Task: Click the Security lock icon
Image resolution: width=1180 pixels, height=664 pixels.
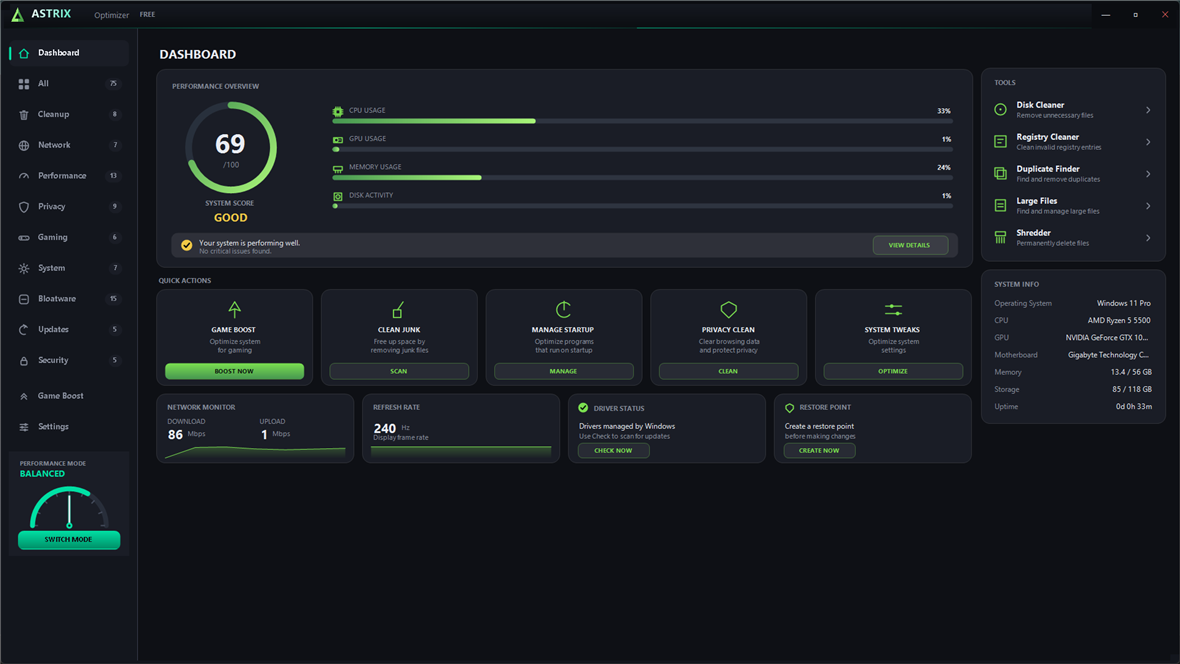Action: (x=24, y=361)
